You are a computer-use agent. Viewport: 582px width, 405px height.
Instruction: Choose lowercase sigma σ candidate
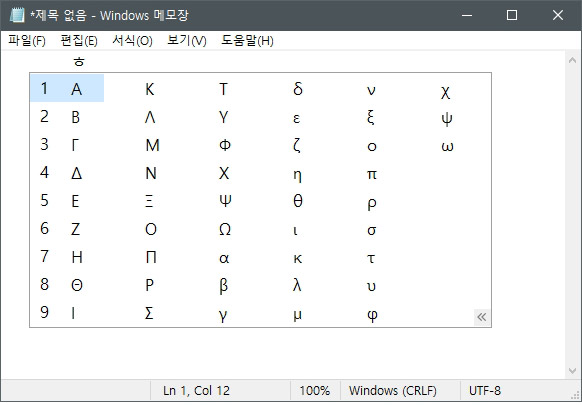[x=372, y=231]
